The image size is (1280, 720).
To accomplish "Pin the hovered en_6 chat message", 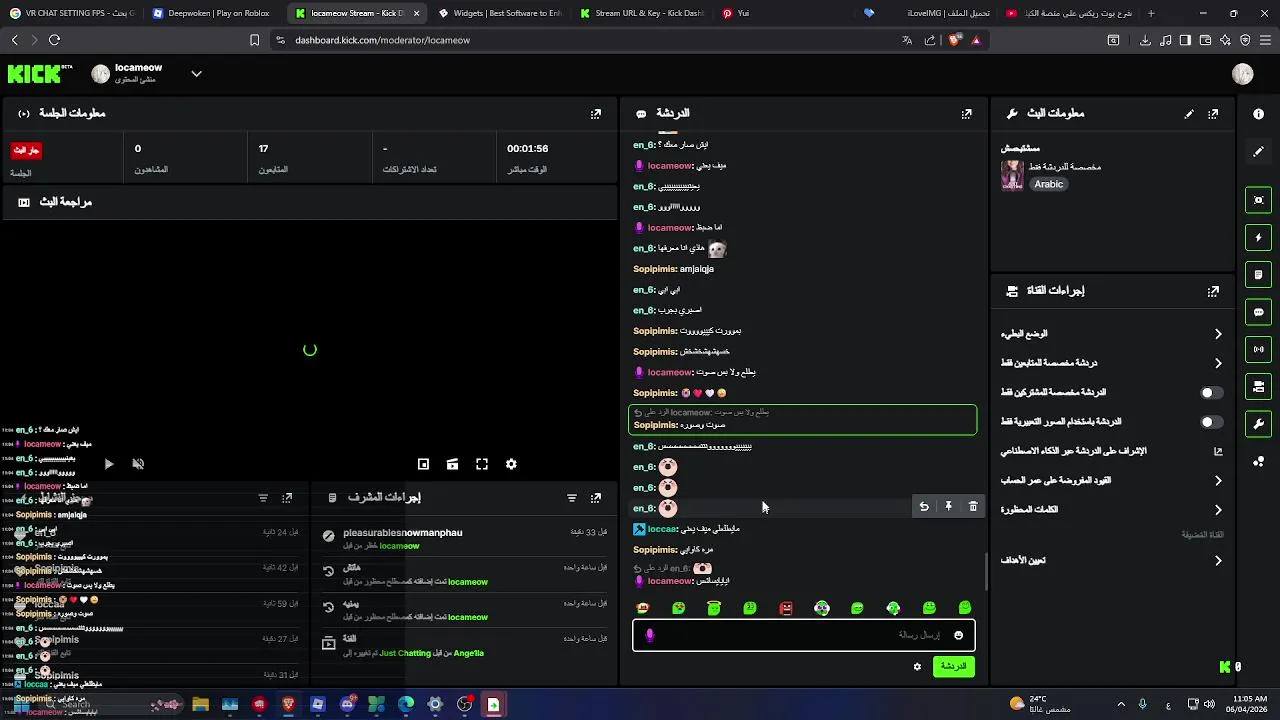I will (x=949, y=507).
